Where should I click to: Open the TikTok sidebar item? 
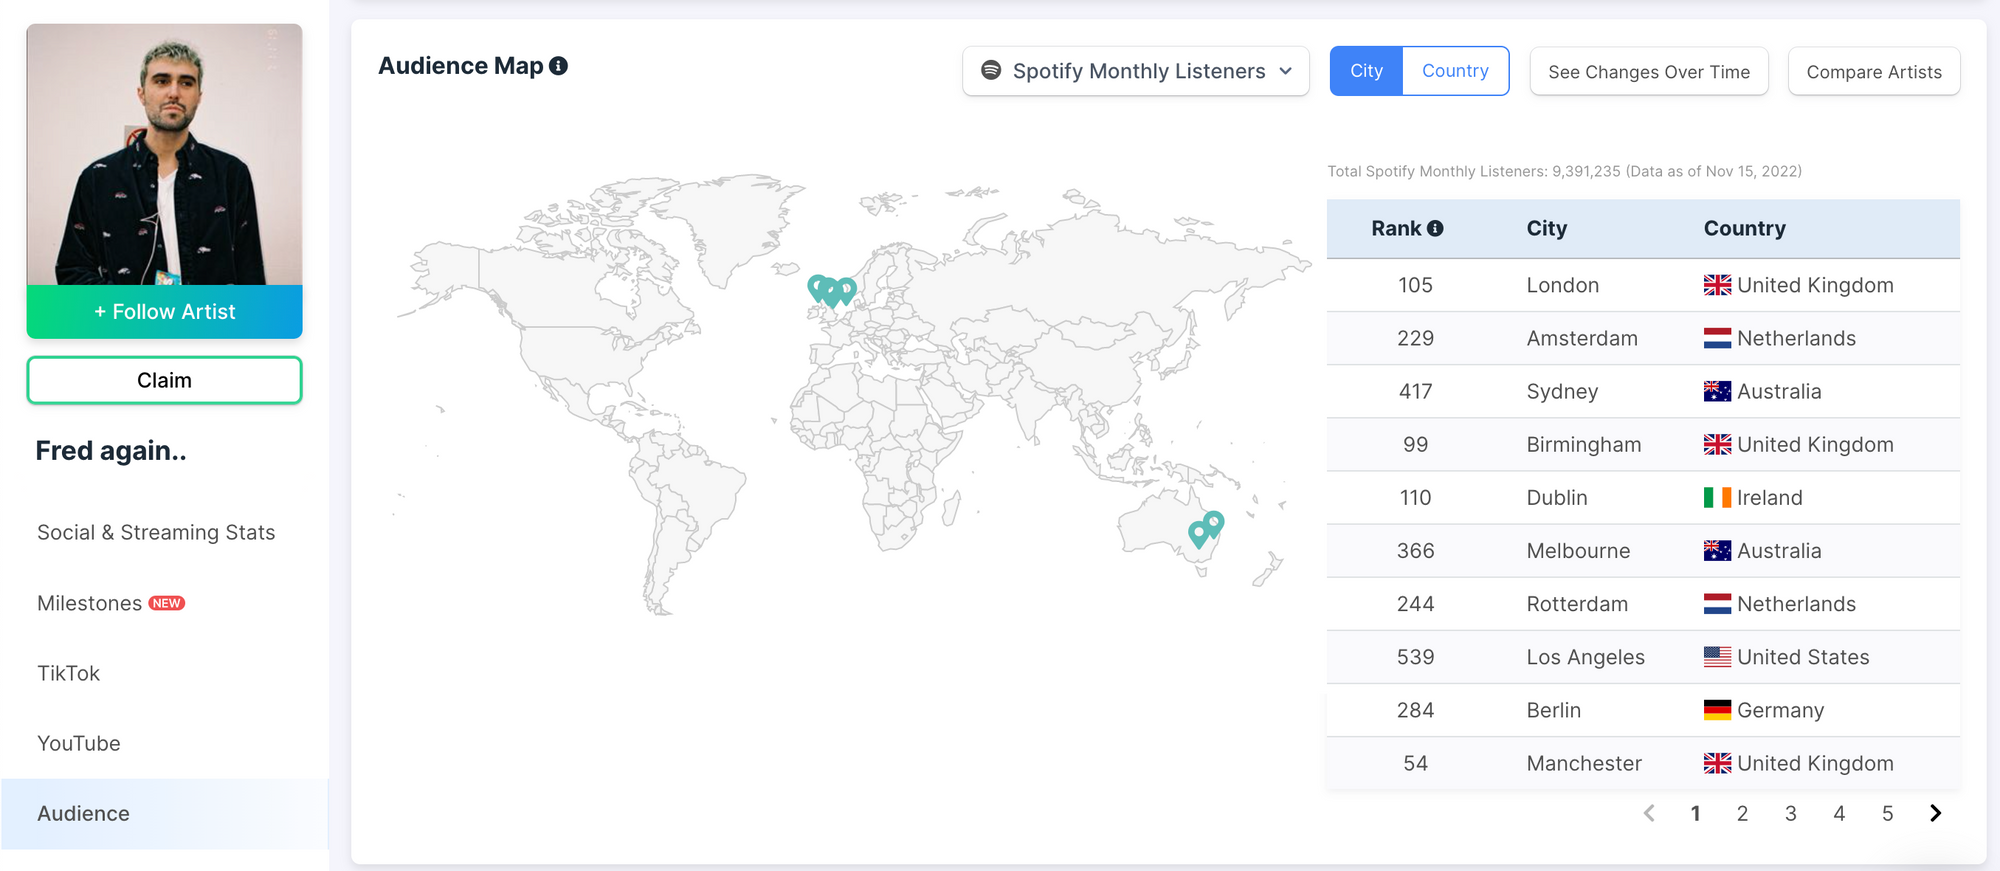(69, 674)
